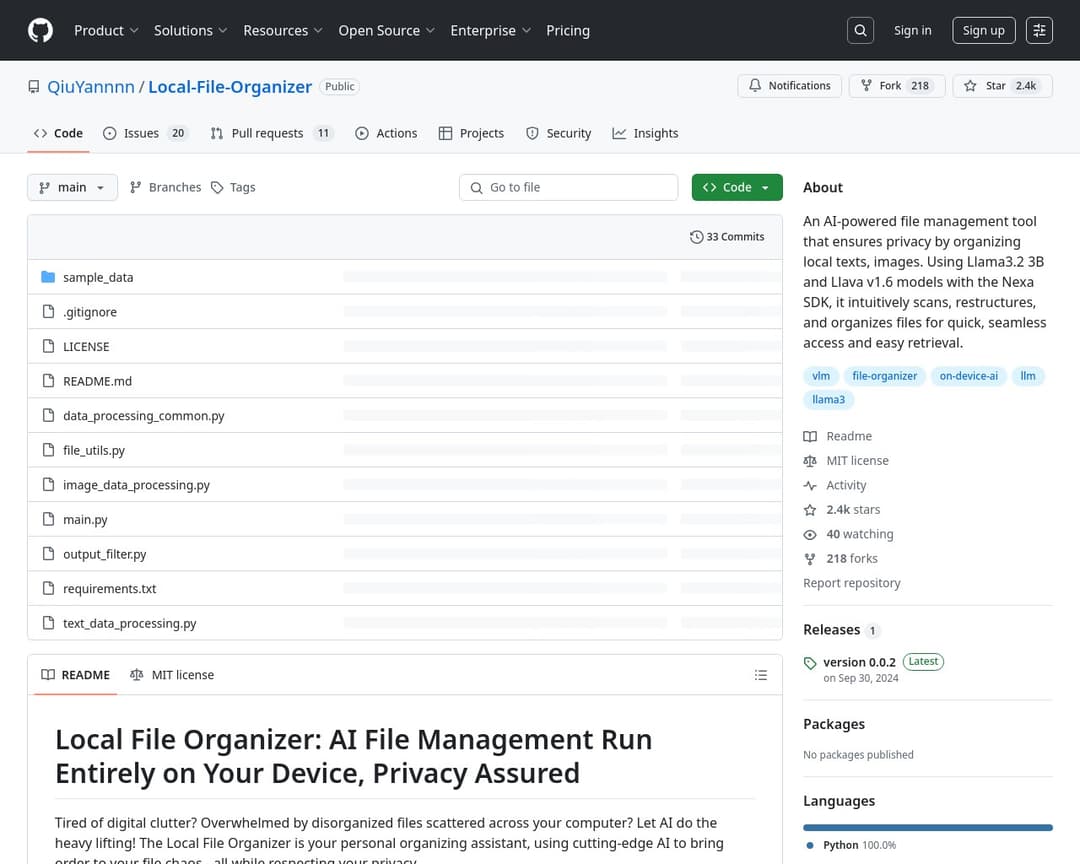Click the file icon beside LICENSE
Viewport: 1080px width, 864px height.
click(48, 346)
